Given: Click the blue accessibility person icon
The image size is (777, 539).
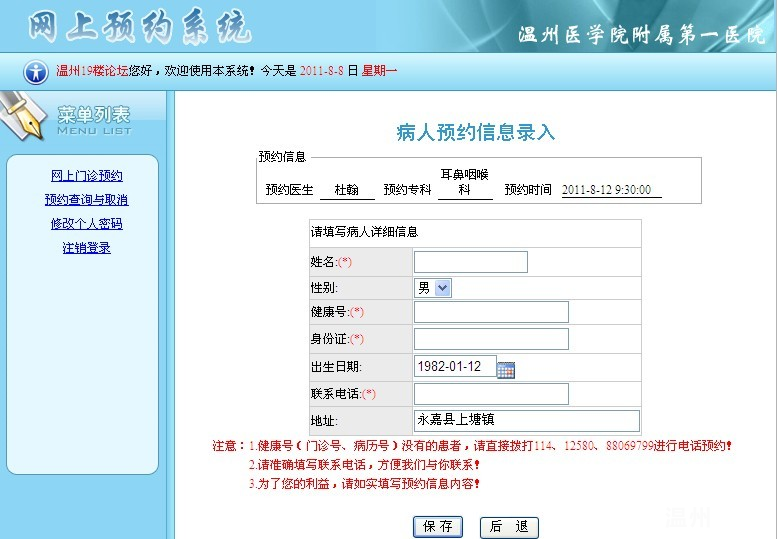Looking at the screenshot, I should click(36, 72).
